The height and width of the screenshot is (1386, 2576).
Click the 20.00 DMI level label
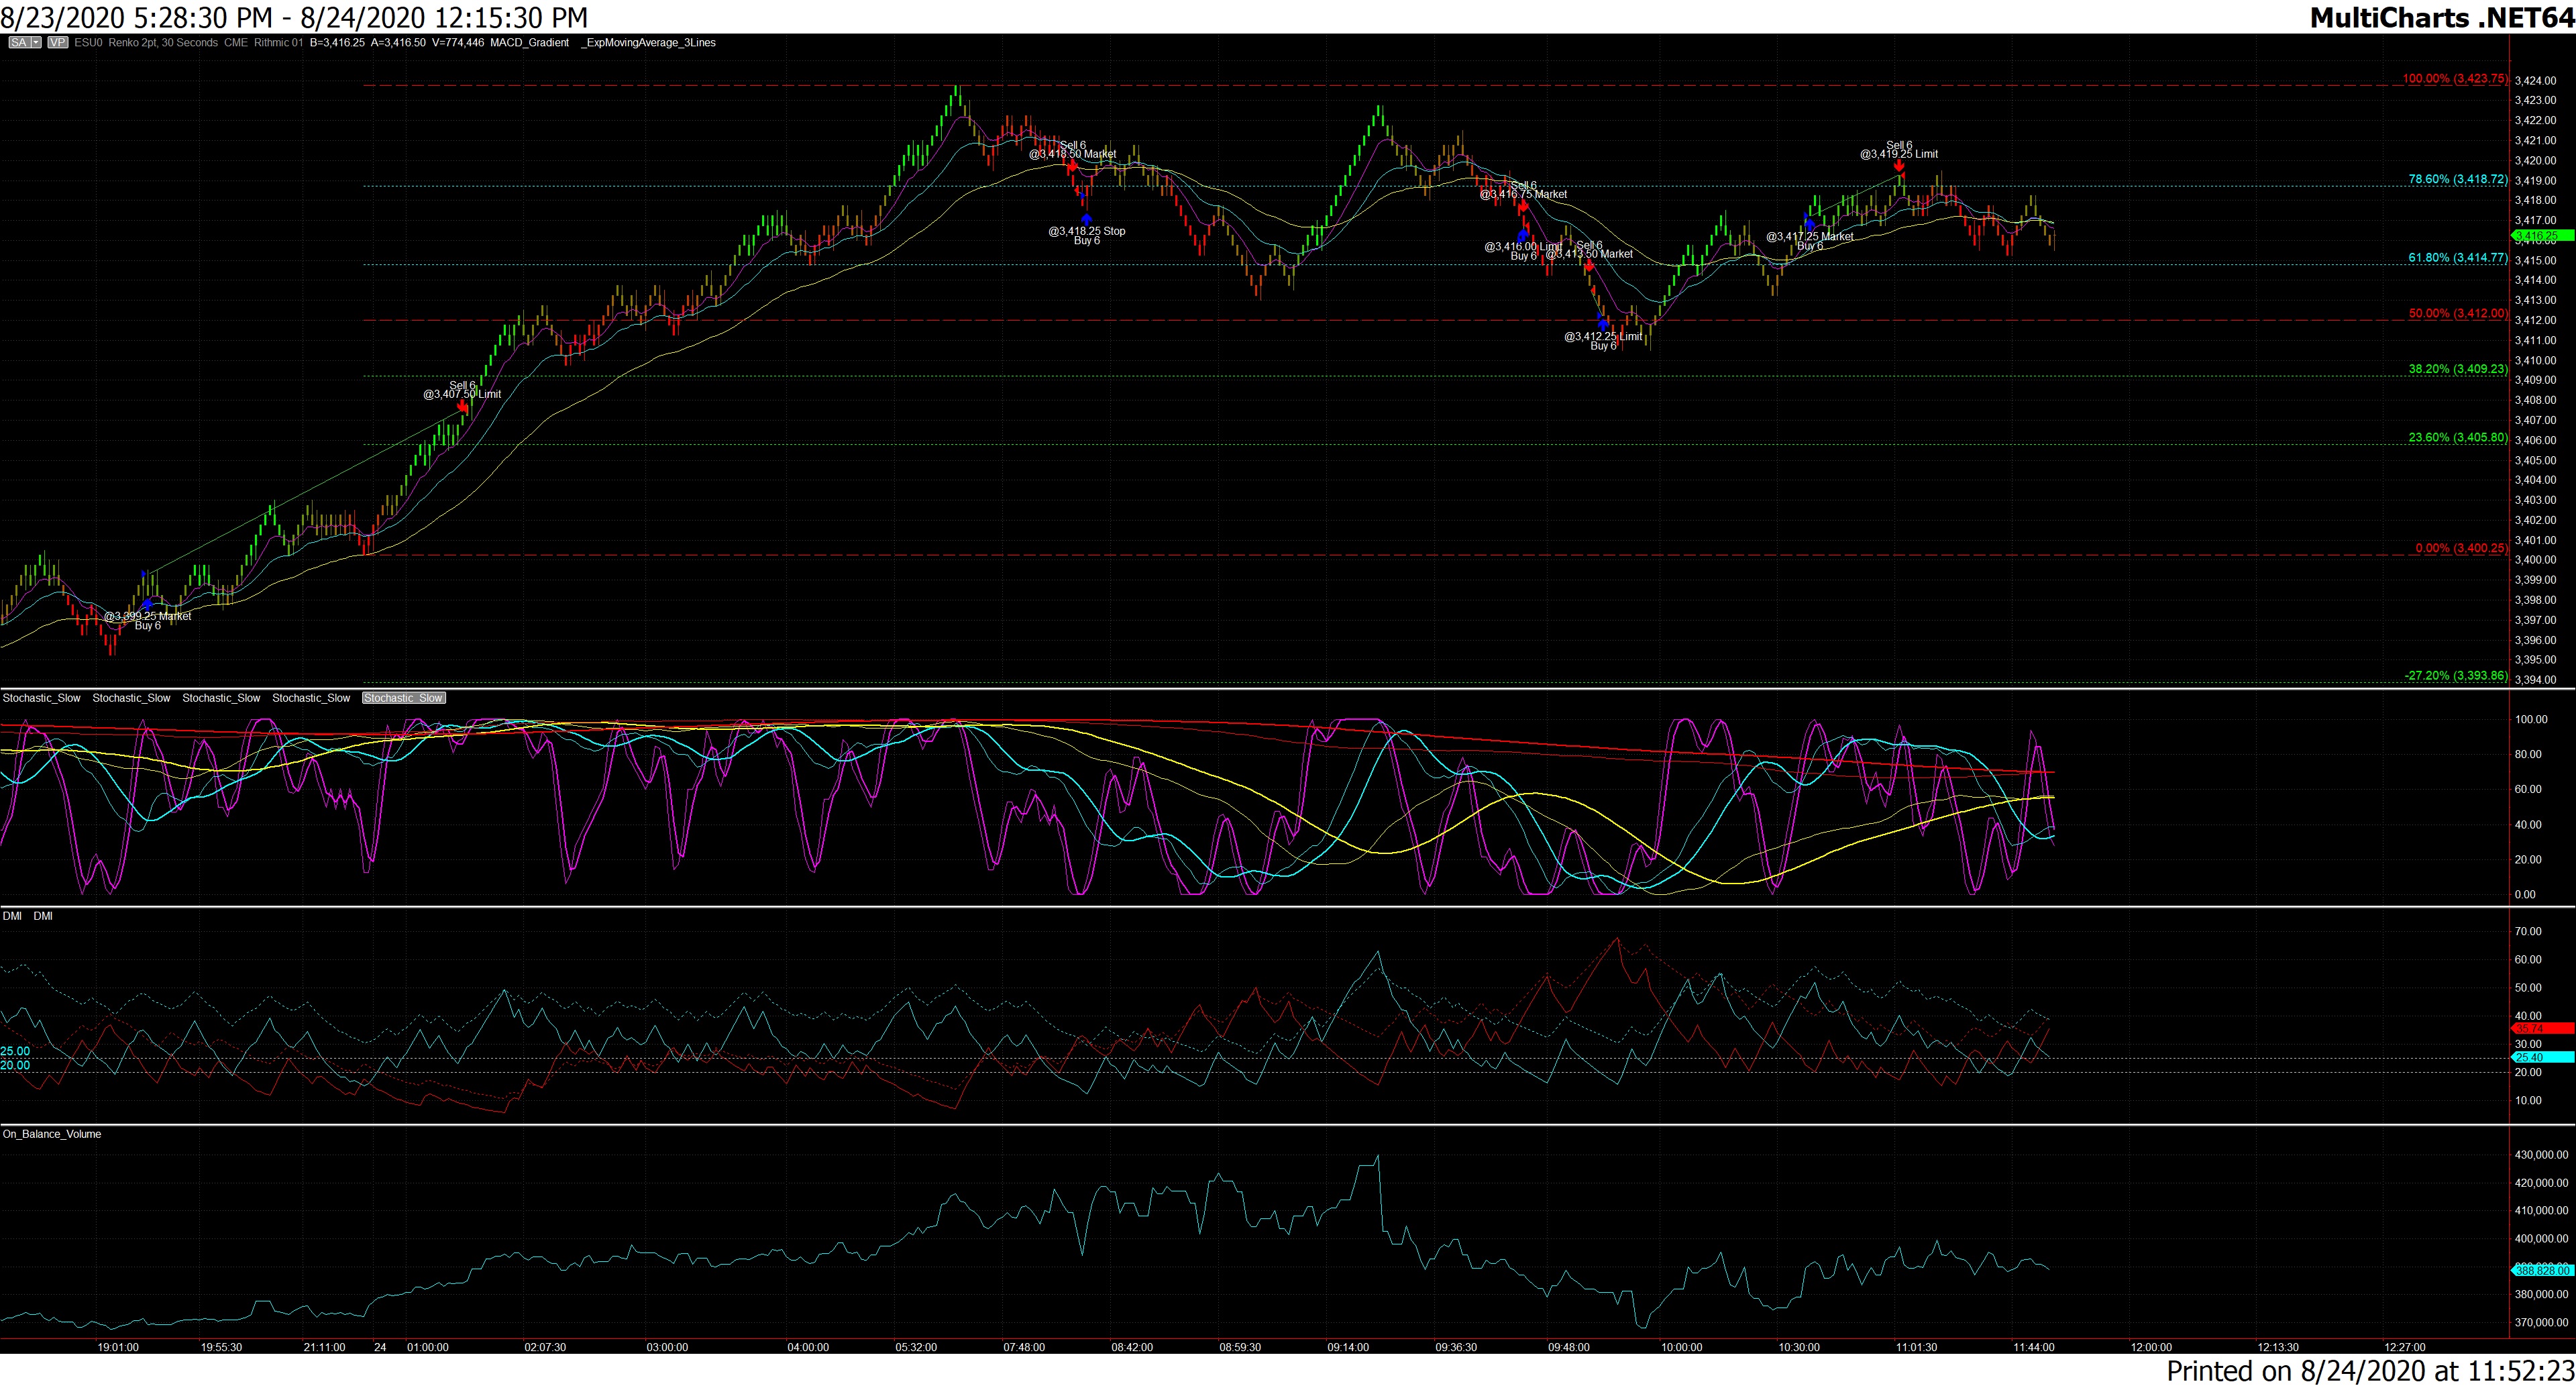[x=15, y=1065]
